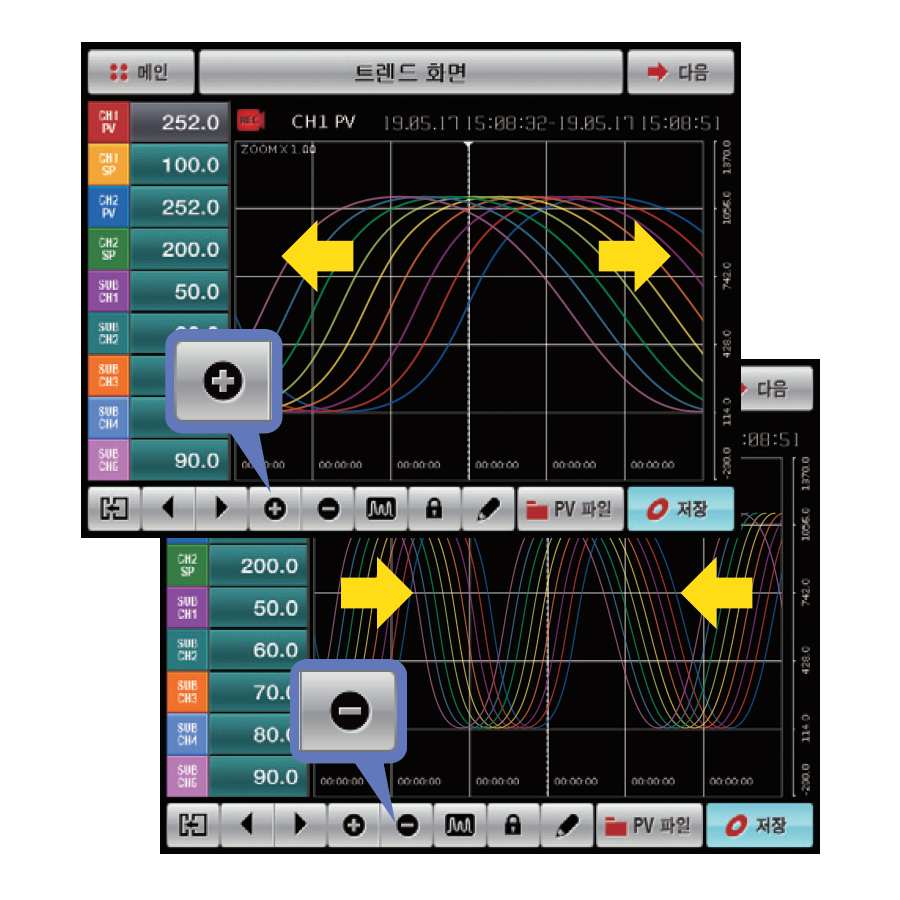Viewport: 900px width, 900px height.
Task: Click the minus zoom icon in upper toolbar
Action: 328,509
